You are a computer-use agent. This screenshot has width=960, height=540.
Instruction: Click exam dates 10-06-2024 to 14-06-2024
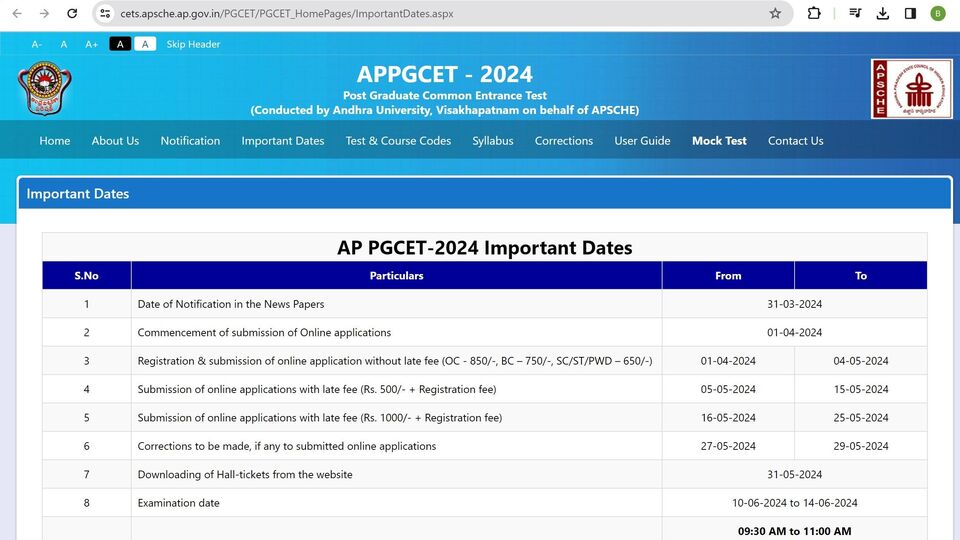tap(794, 503)
